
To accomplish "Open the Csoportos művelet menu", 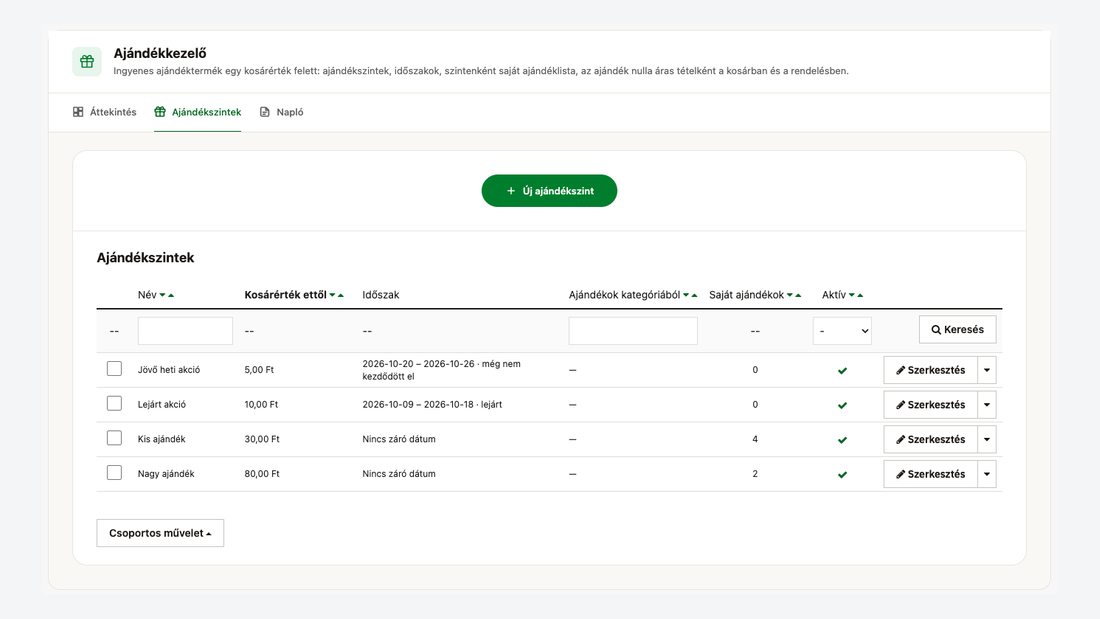I will tap(160, 533).
